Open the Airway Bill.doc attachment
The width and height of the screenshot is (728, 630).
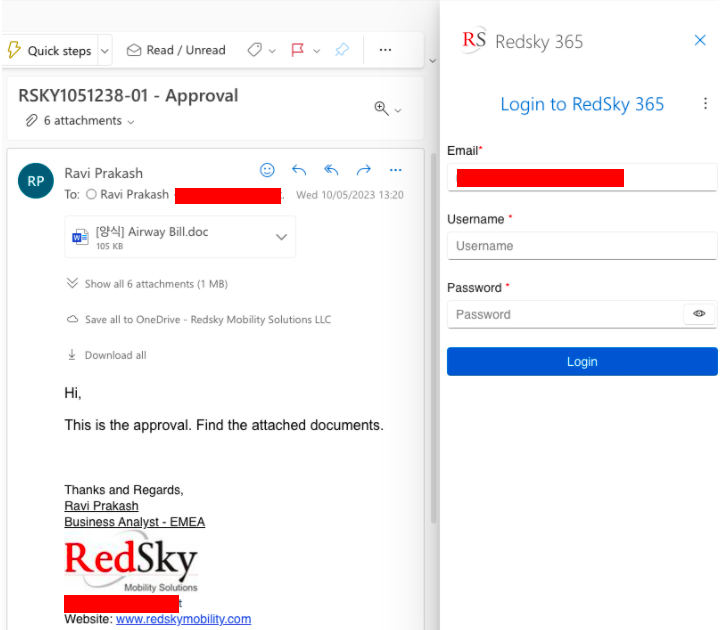point(180,237)
